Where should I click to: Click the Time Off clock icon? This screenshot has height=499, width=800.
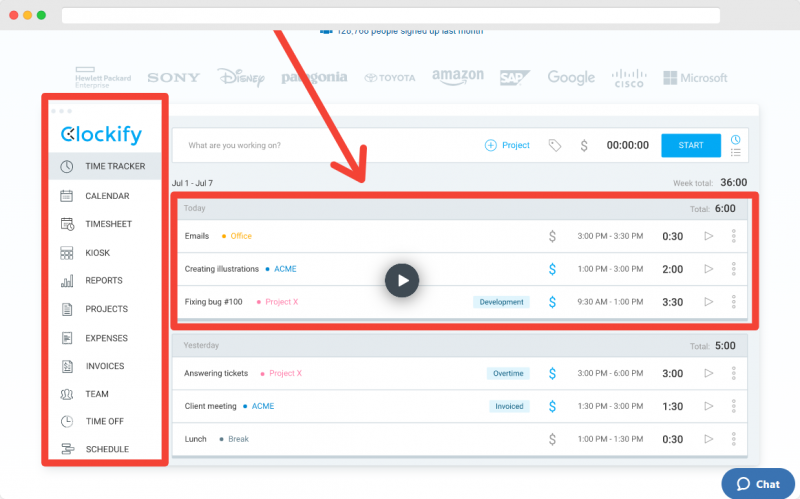click(x=67, y=421)
